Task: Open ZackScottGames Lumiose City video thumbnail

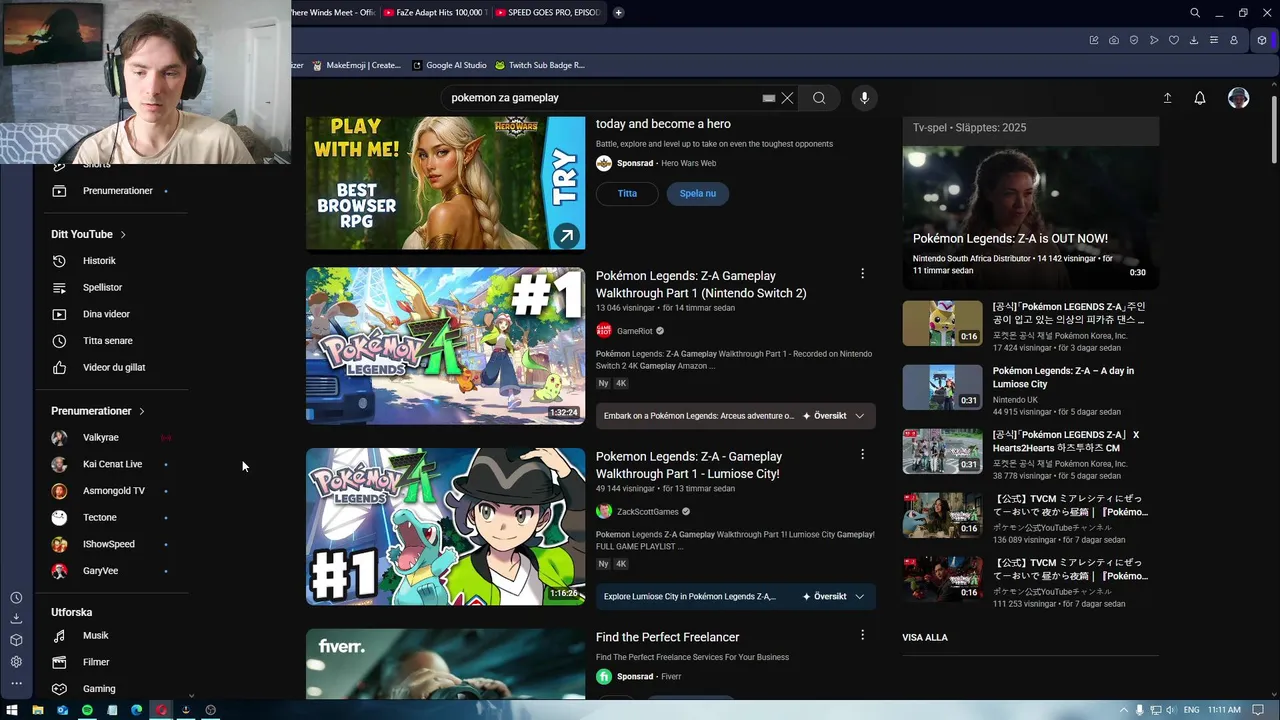Action: pyautogui.click(x=445, y=527)
